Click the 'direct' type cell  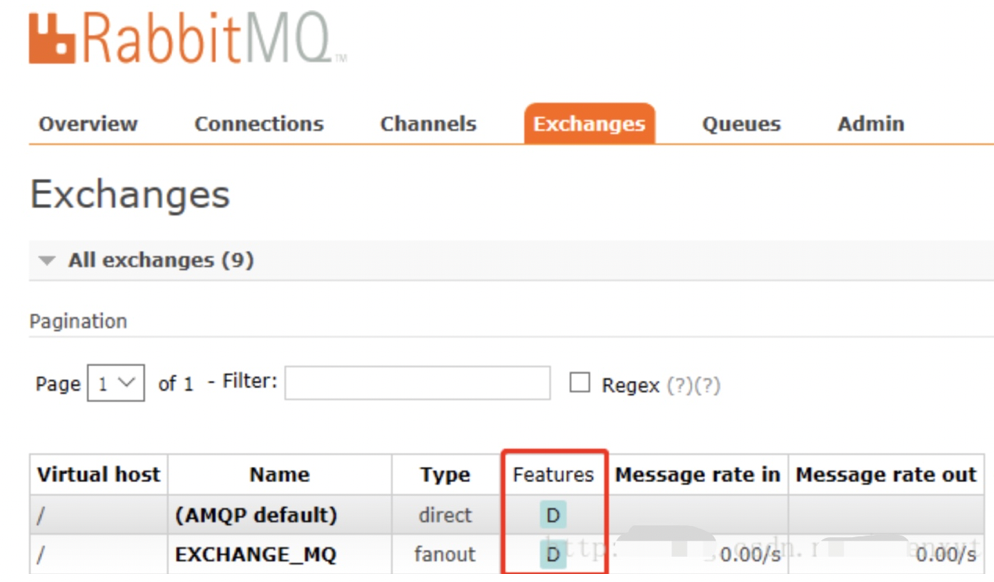(x=445, y=515)
